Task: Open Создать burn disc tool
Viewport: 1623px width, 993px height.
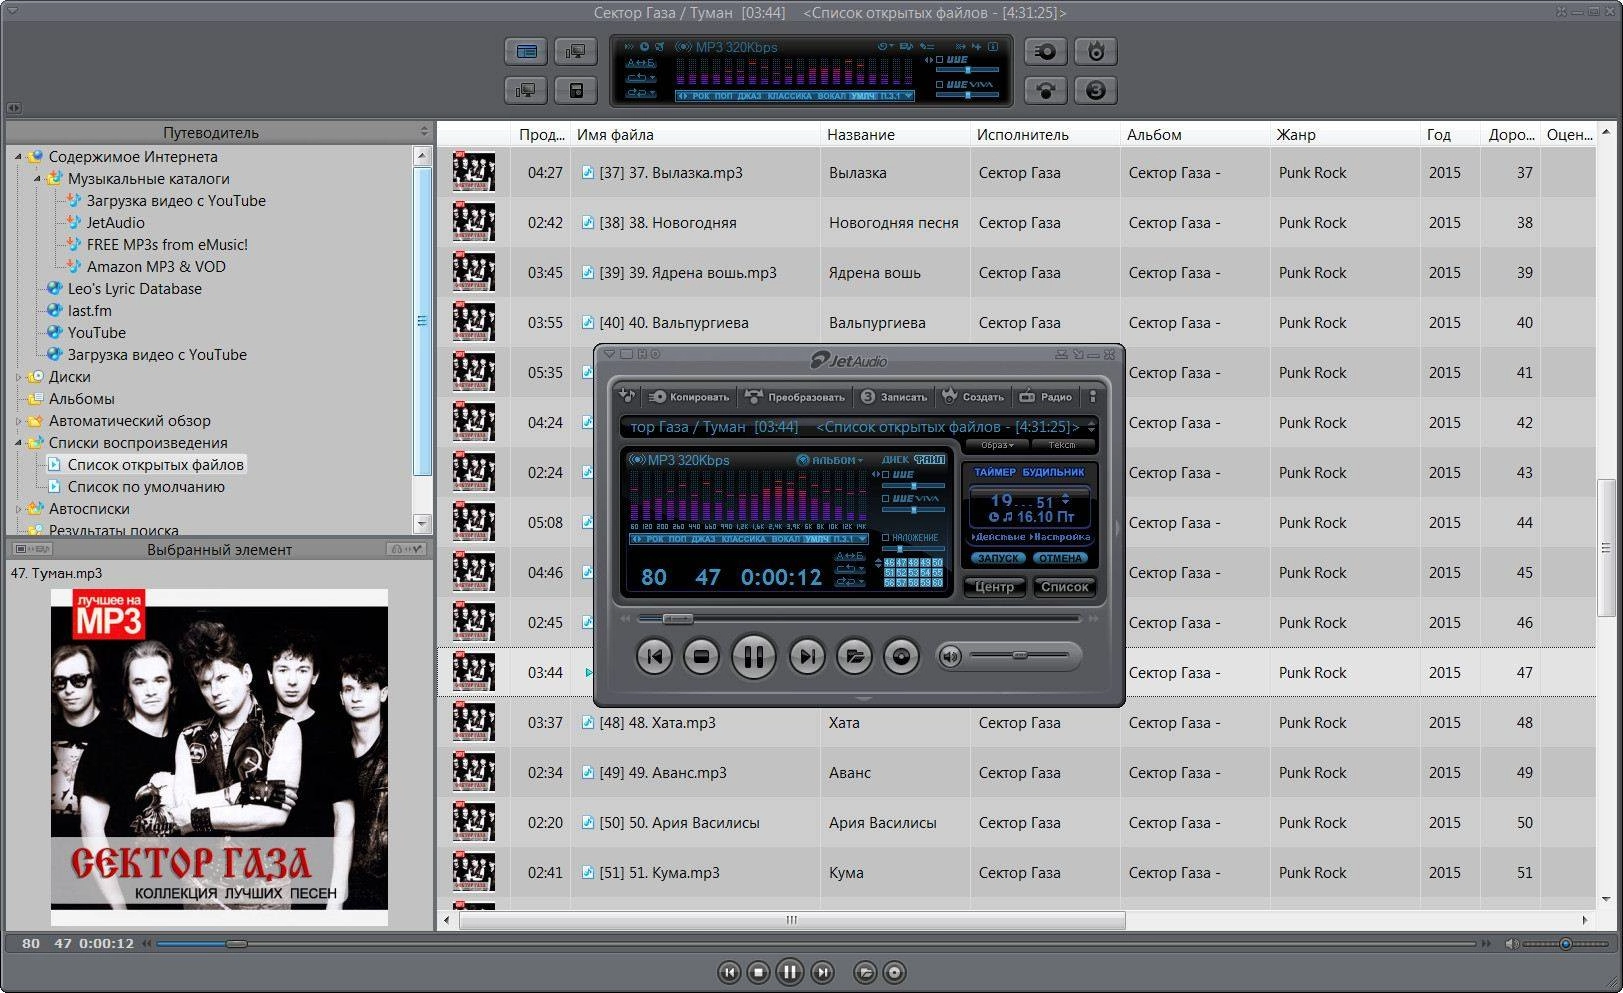Action: point(973,397)
